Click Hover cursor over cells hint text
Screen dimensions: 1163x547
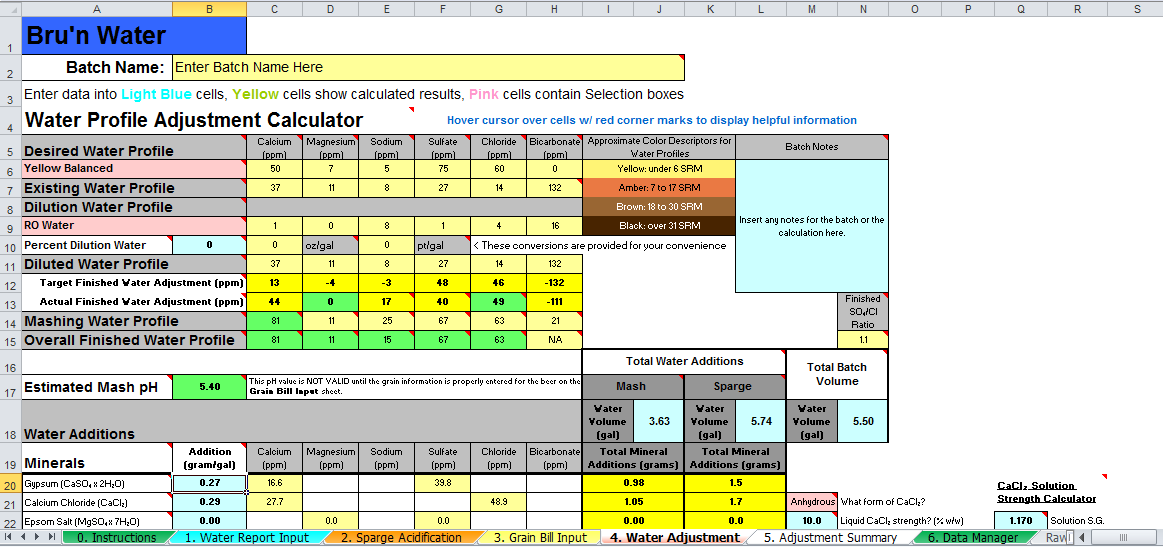652,120
